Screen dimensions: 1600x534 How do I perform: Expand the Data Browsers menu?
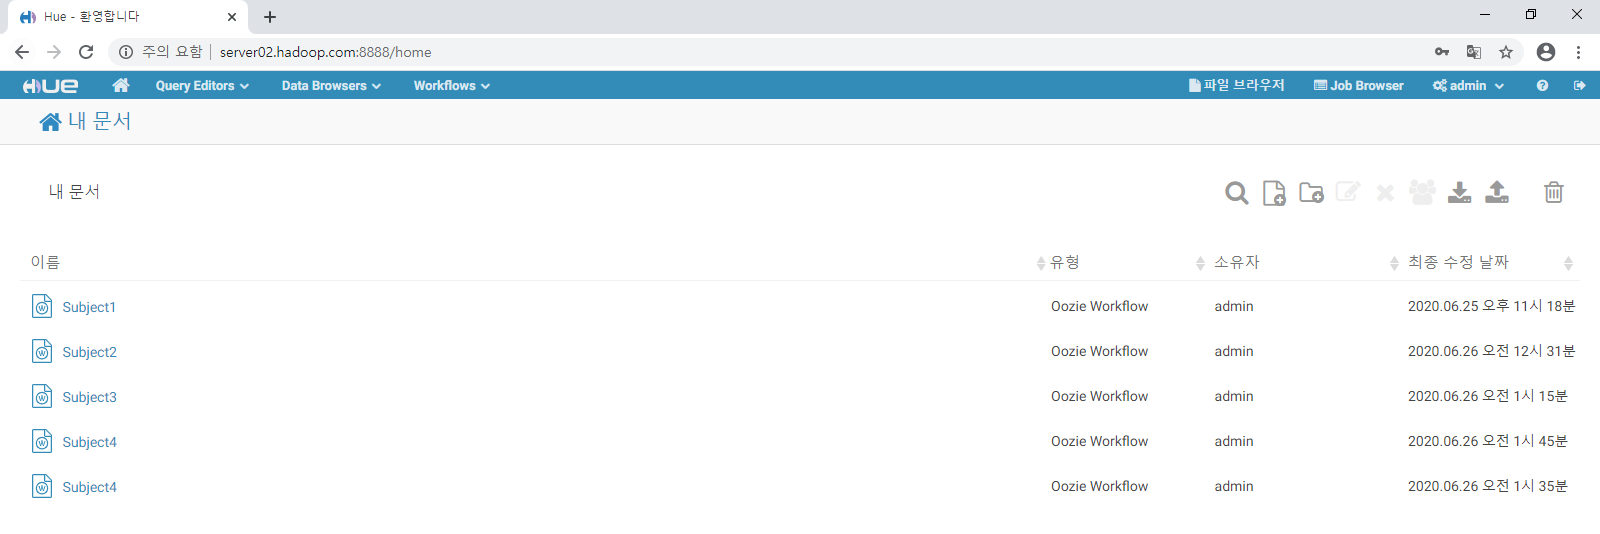coord(331,86)
